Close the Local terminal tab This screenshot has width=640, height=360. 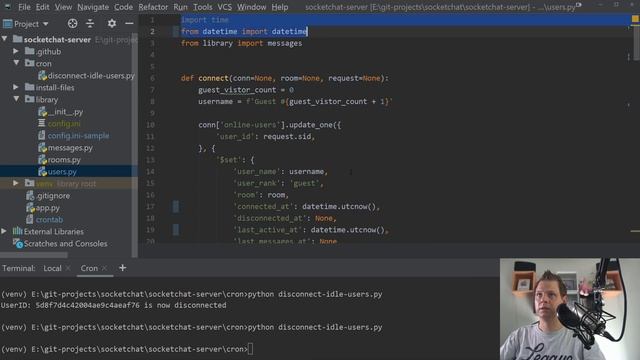pyautogui.click(x=68, y=268)
